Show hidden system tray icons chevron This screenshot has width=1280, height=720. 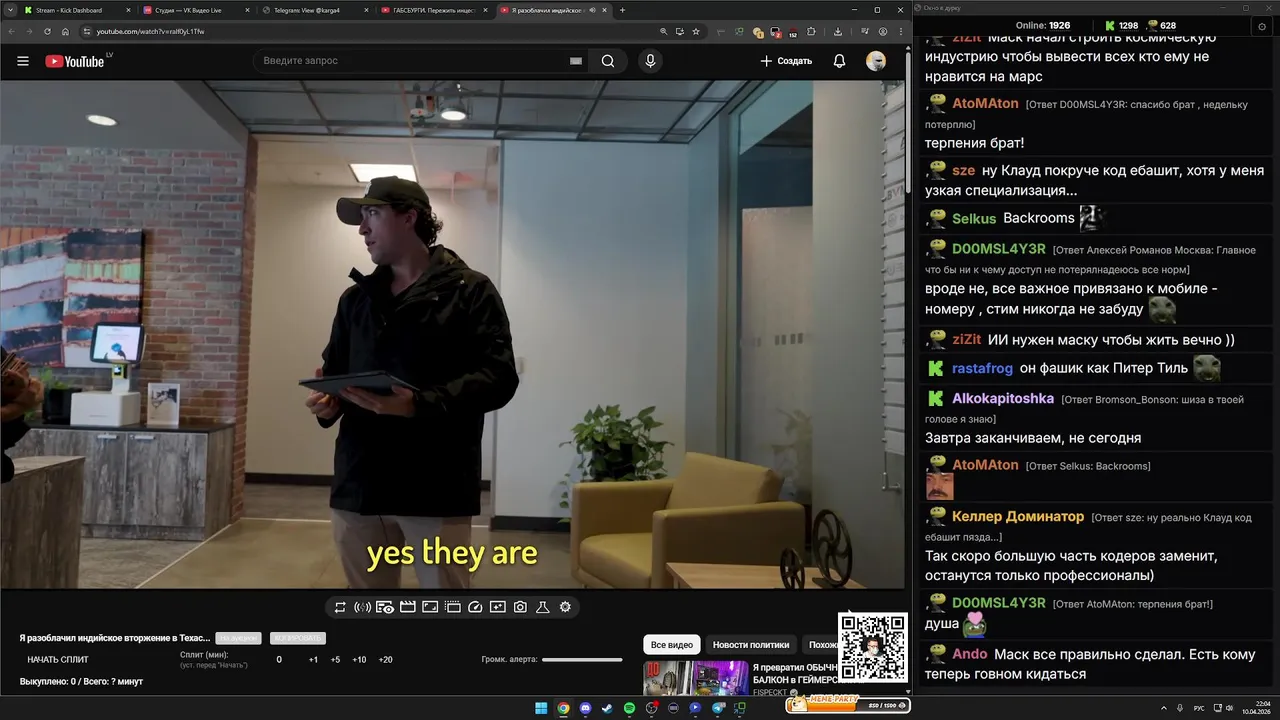(1165, 708)
